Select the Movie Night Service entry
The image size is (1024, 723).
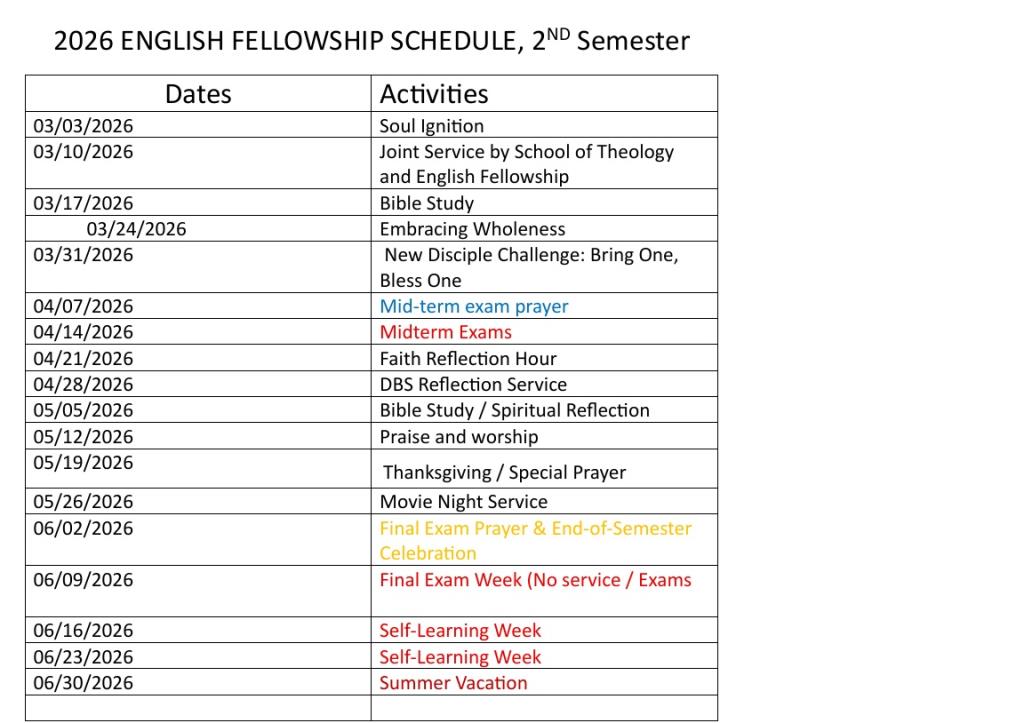click(x=463, y=501)
